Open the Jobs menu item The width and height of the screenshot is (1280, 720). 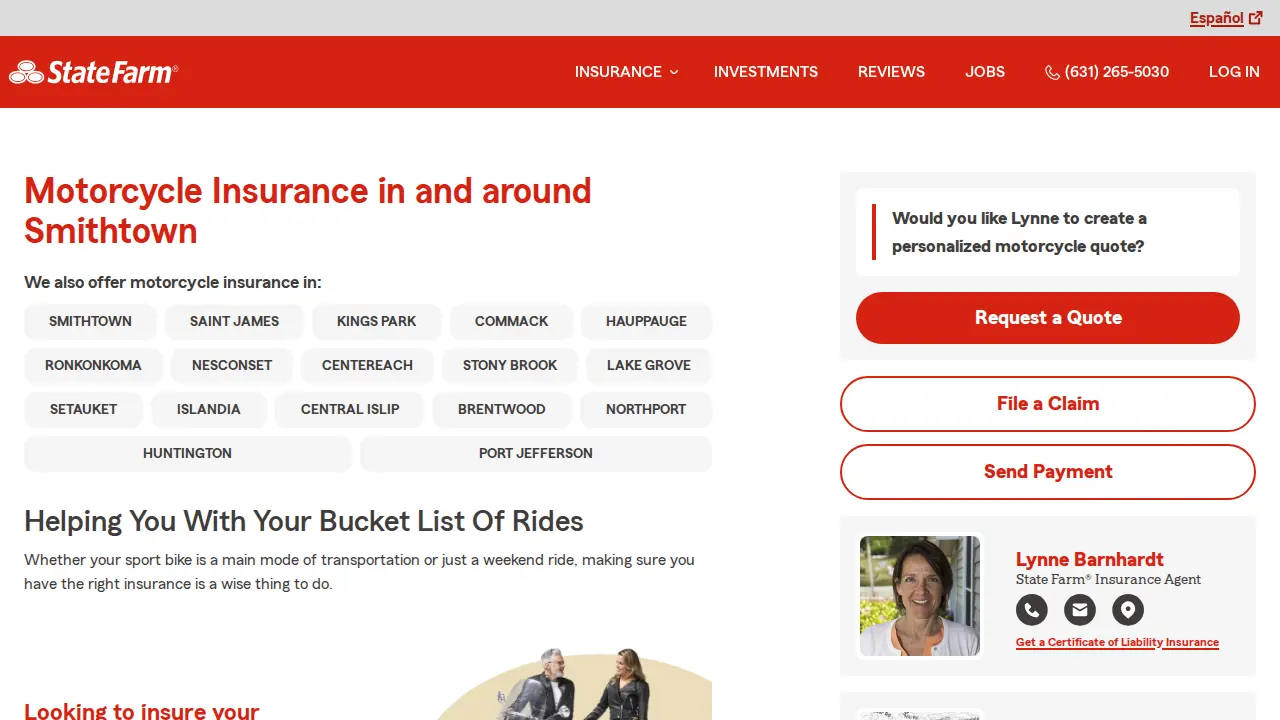(x=985, y=72)
